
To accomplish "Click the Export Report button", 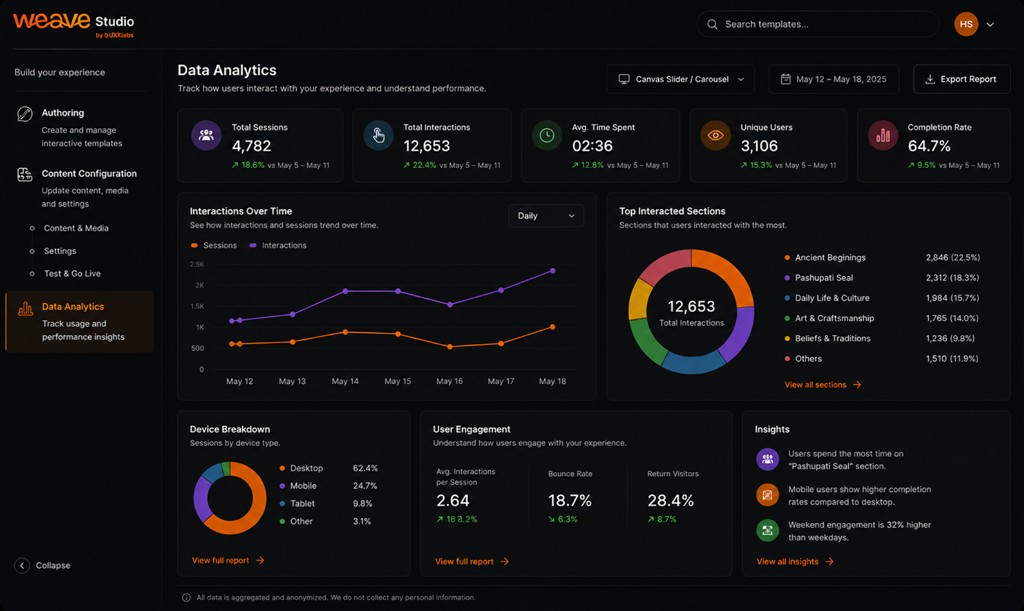I will (961, 79).
